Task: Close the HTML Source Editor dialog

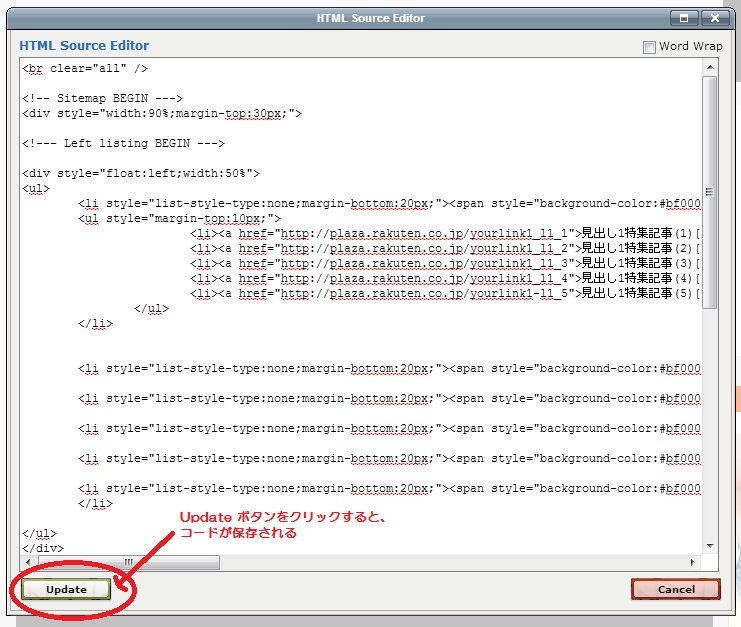Action: coord(713,17)
